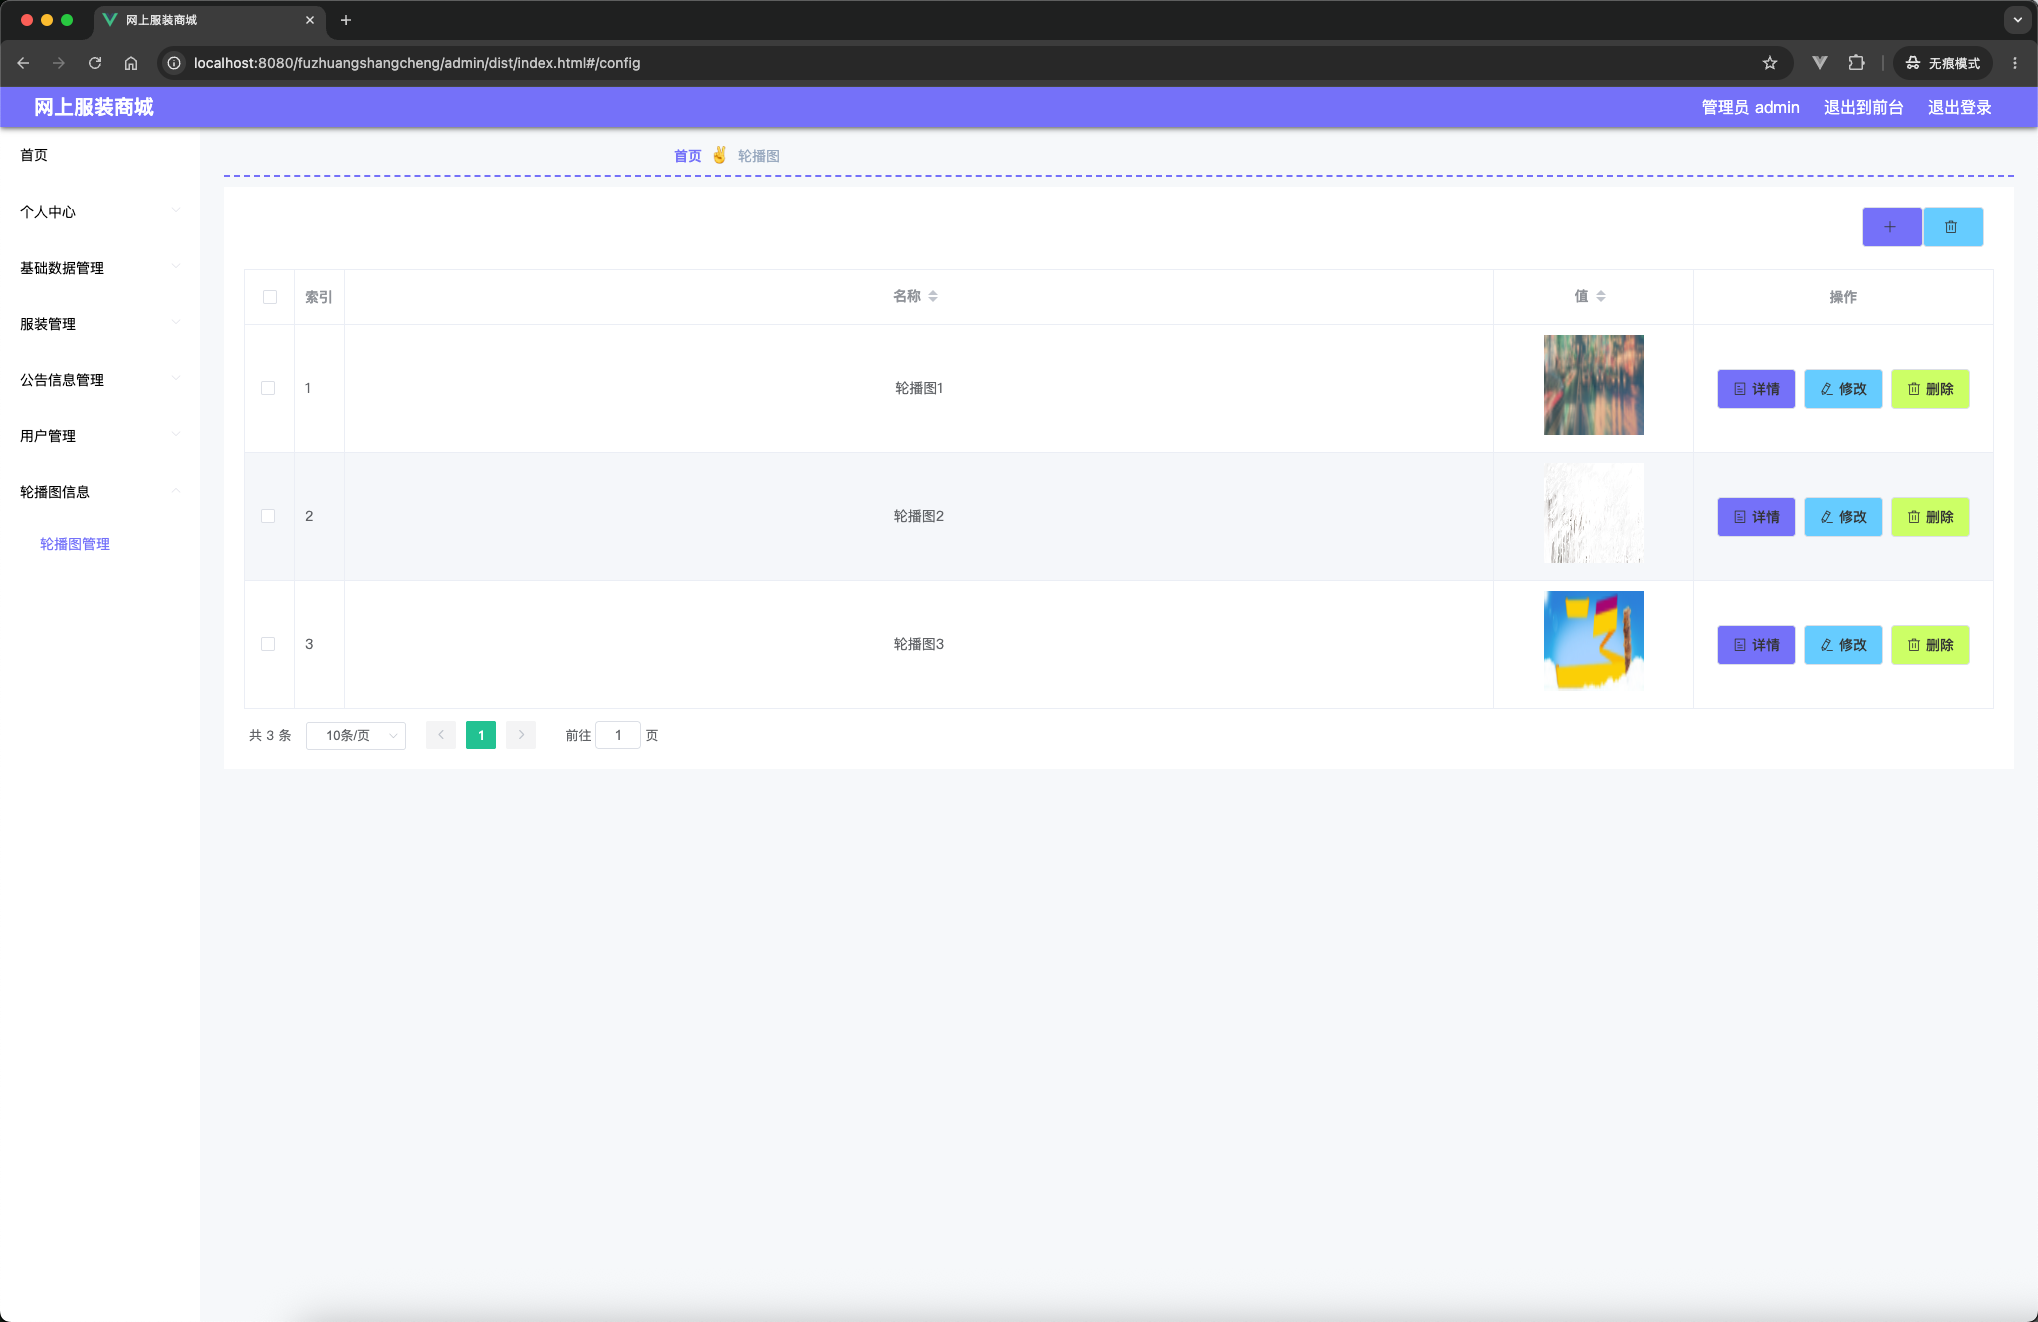This screenshot has width=2038, height=1322.
Task: Click the 网上服装商城 site title
Action: coord(94,107)
